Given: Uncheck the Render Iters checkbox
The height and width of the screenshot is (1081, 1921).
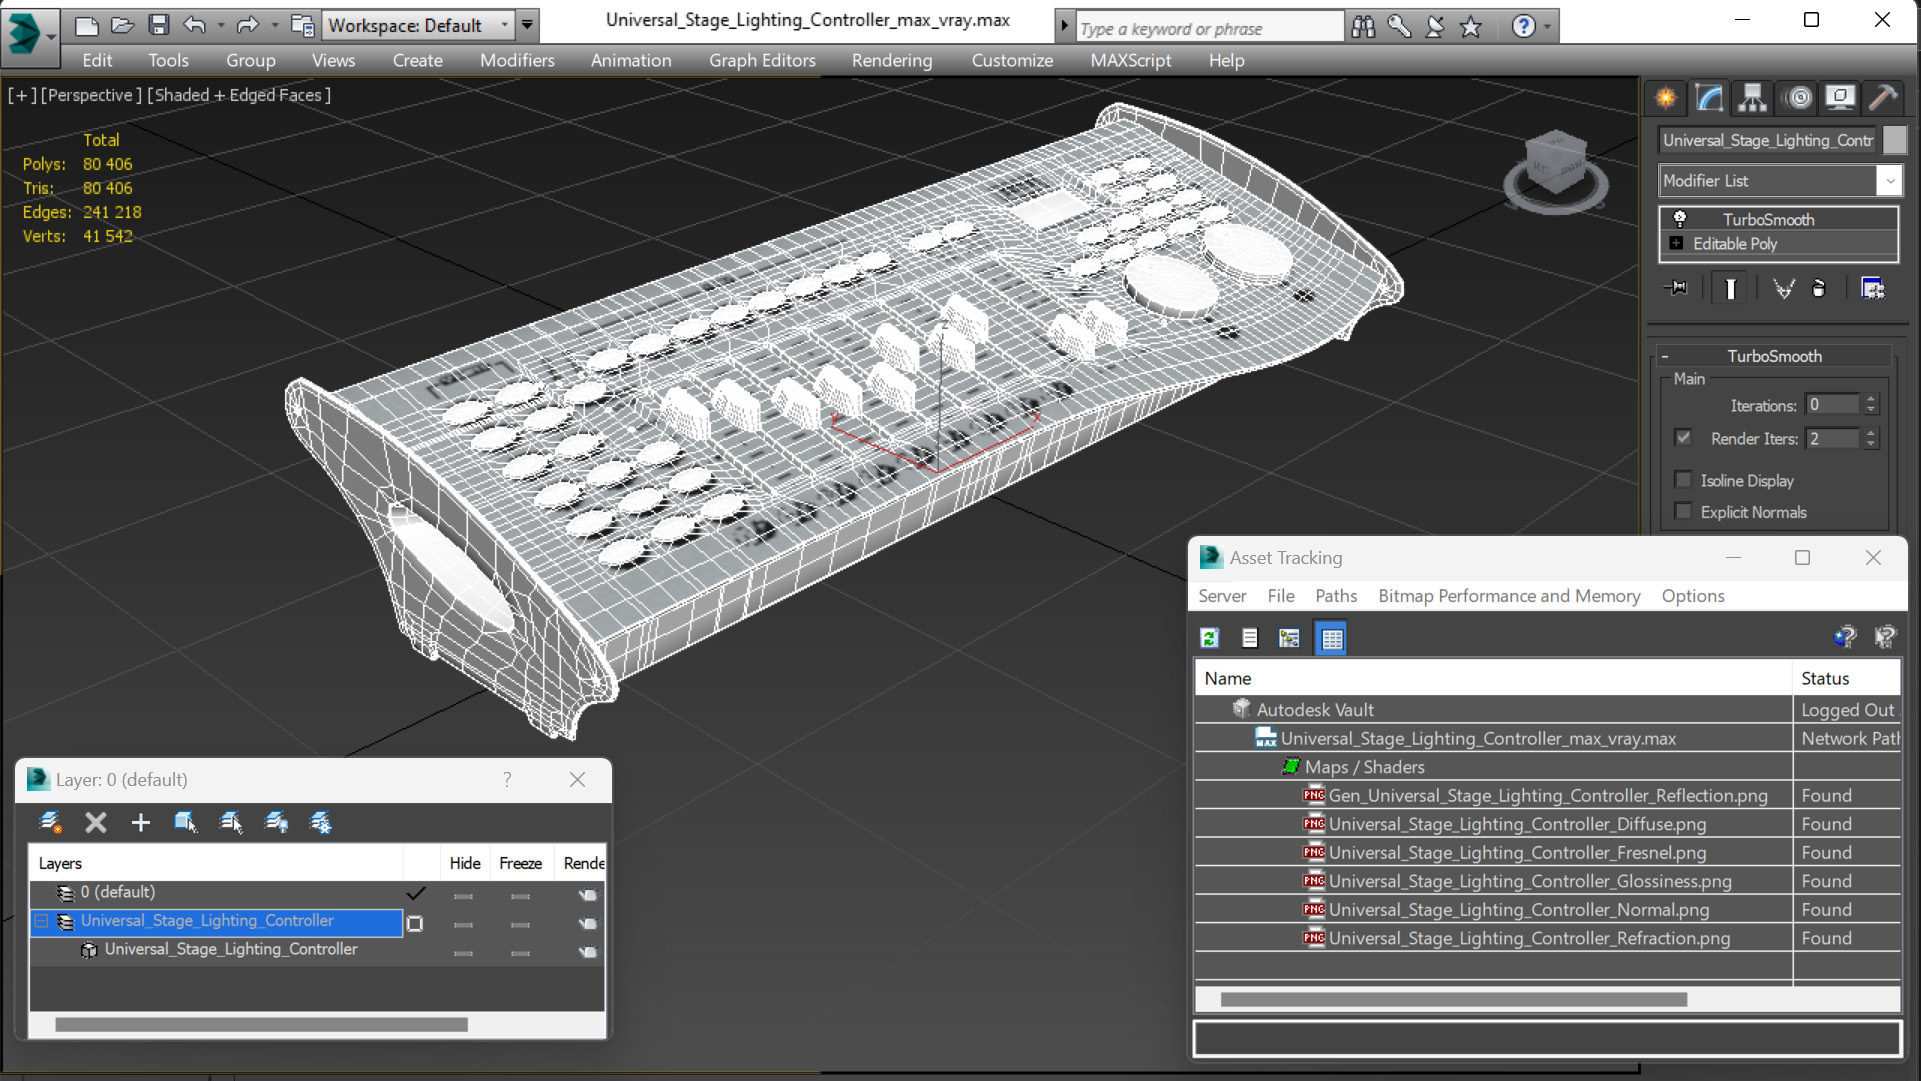Looking at the screenshot, I should (x=1684, y=438).
